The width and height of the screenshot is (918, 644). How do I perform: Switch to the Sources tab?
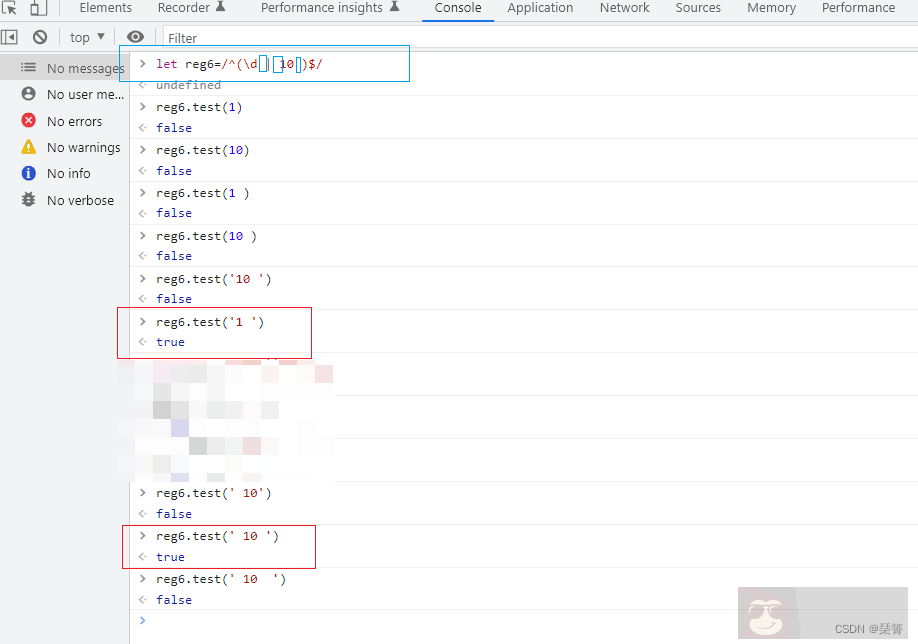(x=698, y=8)
